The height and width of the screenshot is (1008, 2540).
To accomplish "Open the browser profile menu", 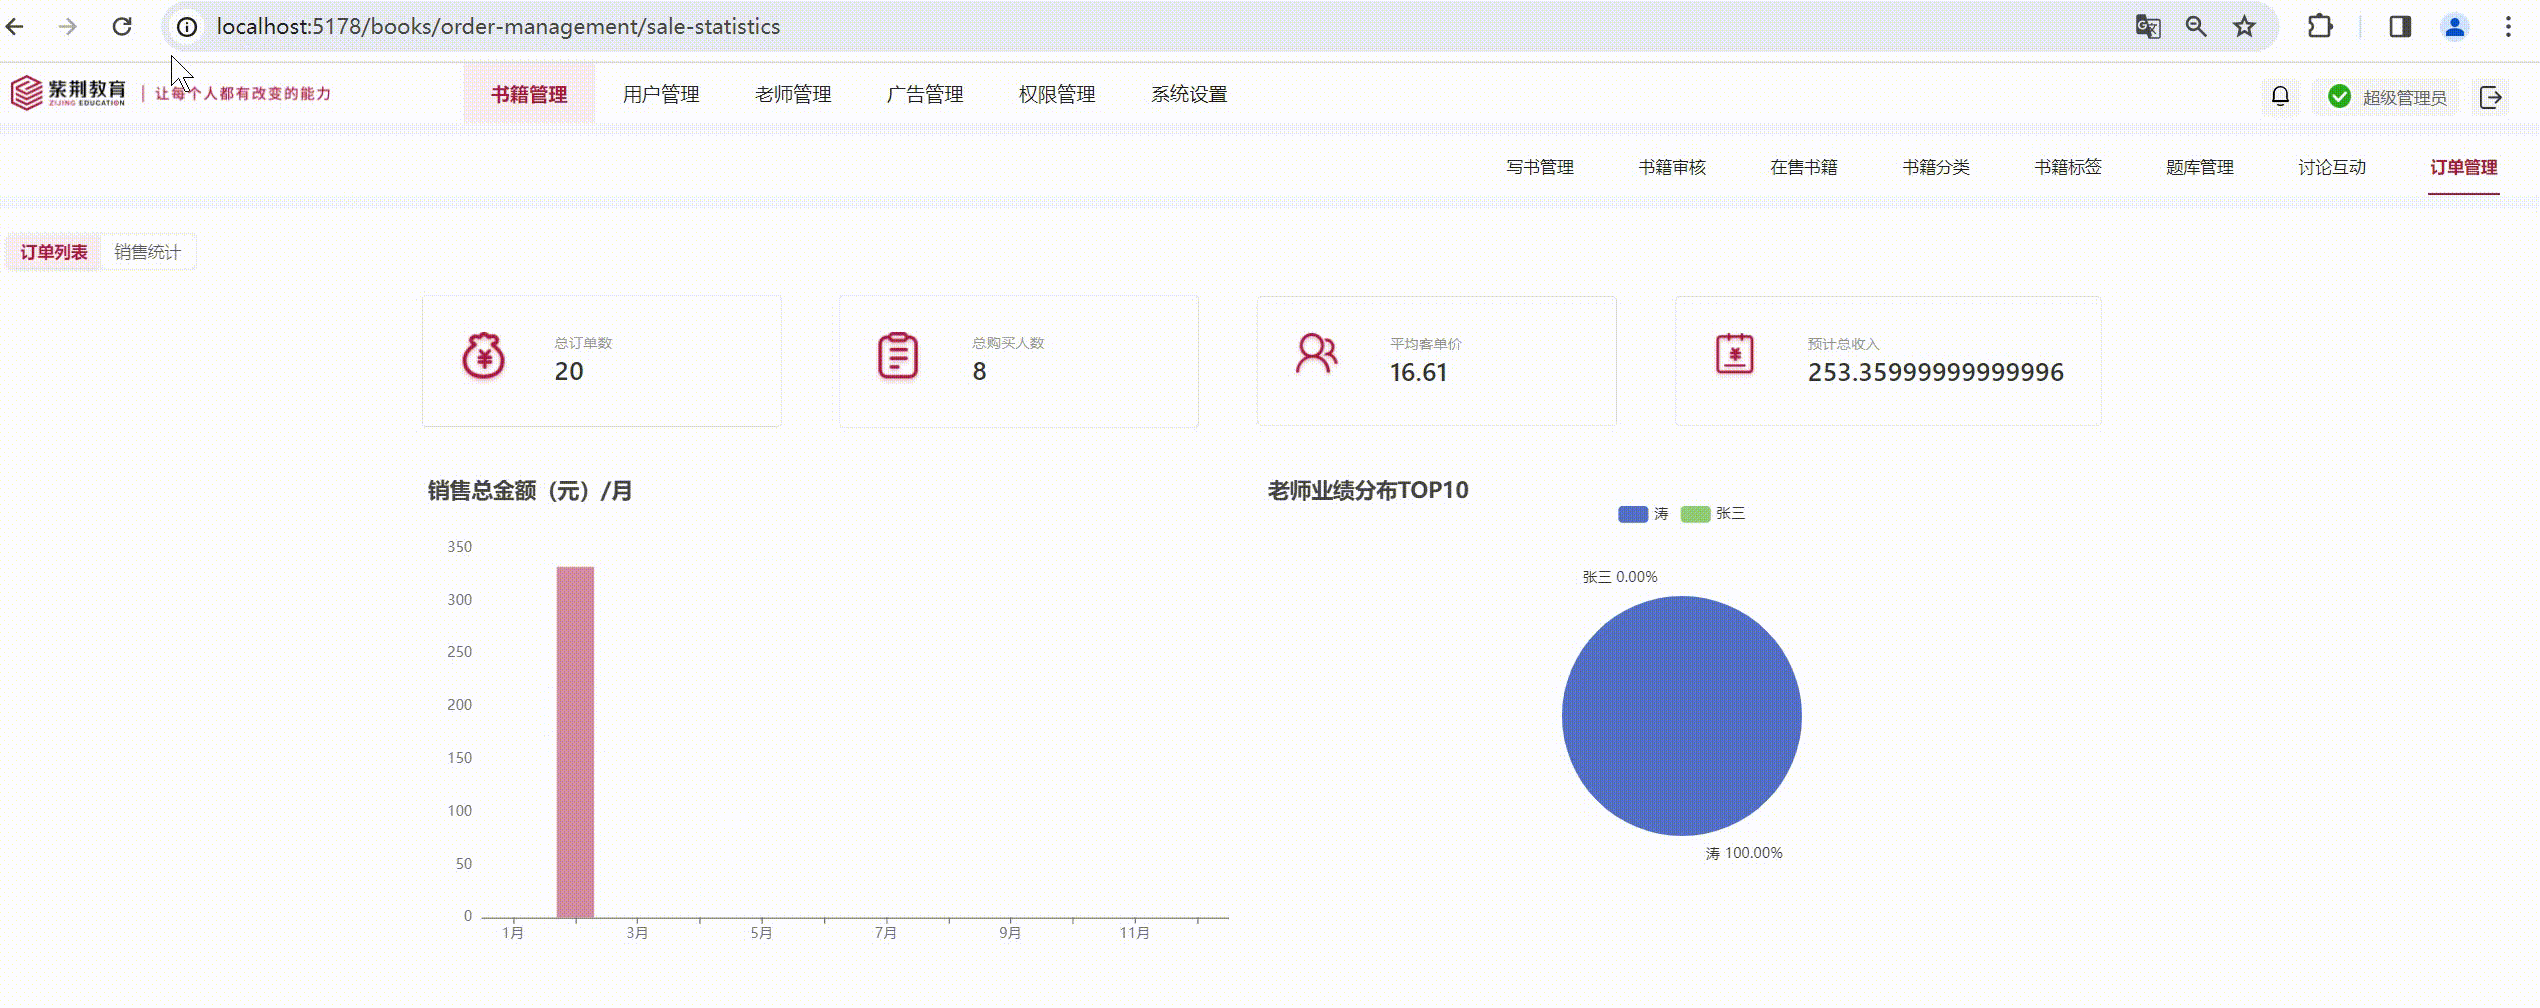I will (2456, 27).
